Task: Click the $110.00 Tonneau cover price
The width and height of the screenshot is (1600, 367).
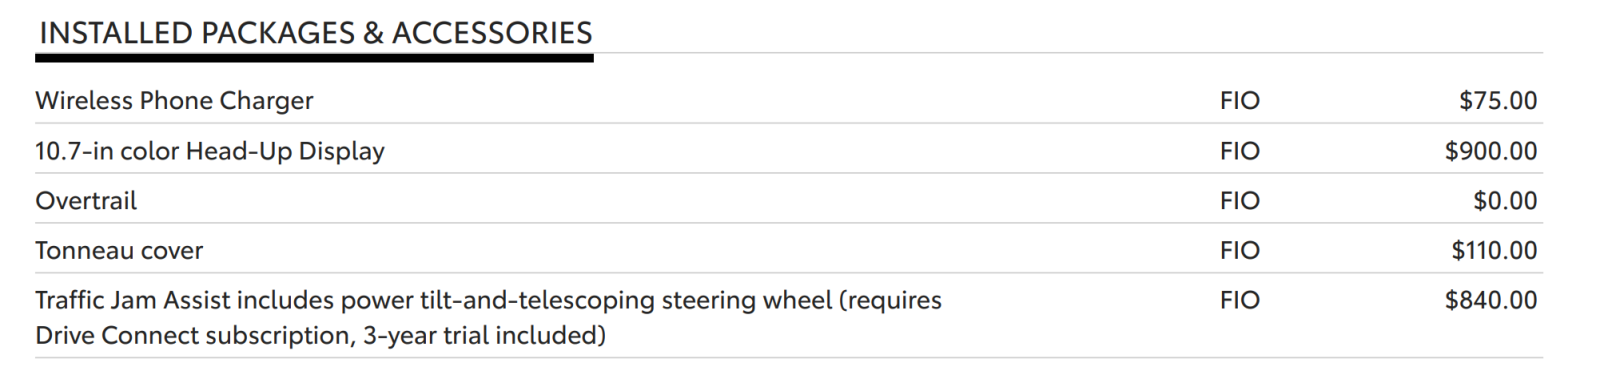Action: 1494,250
